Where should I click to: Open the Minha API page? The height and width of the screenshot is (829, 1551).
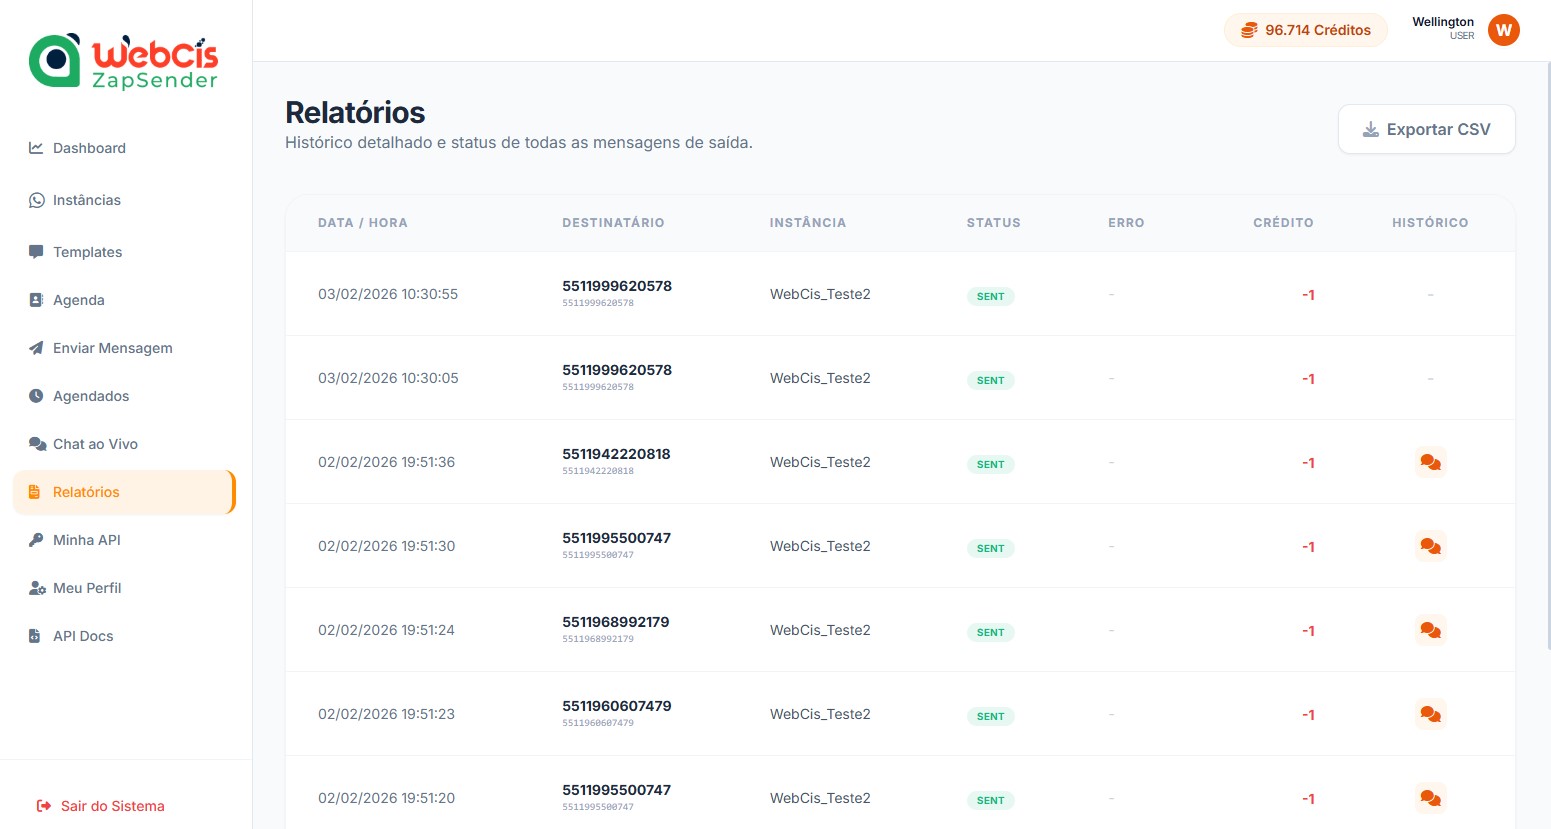(x=86, y=540)
